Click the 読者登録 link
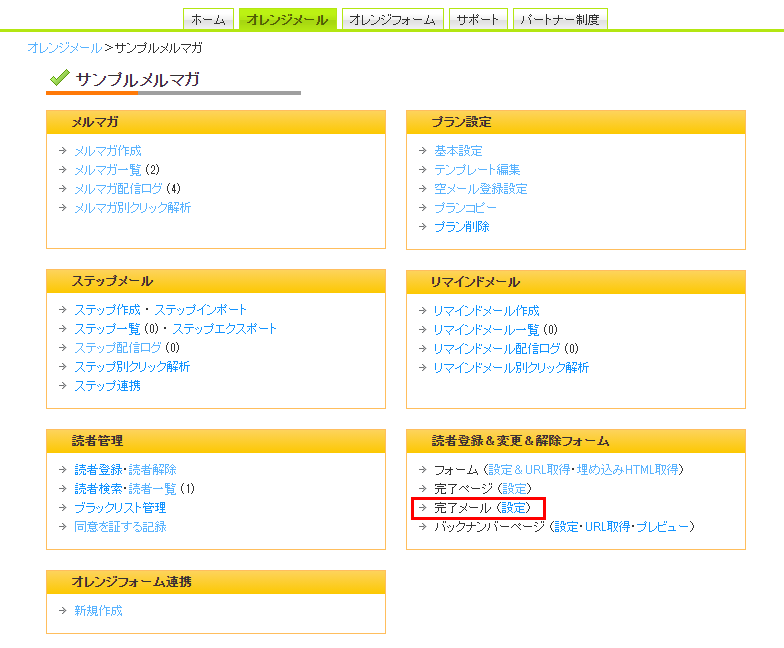The width and height of the screenshot is (784, 648). pyautogui.click(x=98, y=470)
